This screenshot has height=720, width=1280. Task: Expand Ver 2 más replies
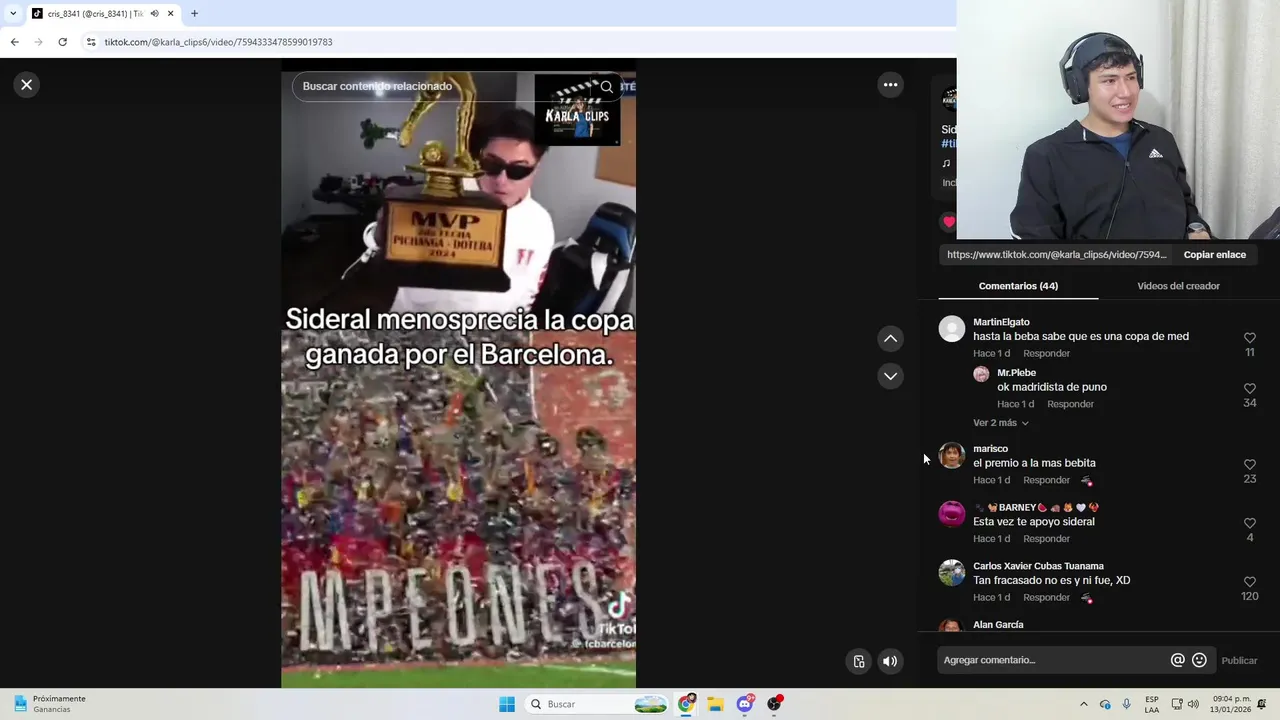[1001, 423]
